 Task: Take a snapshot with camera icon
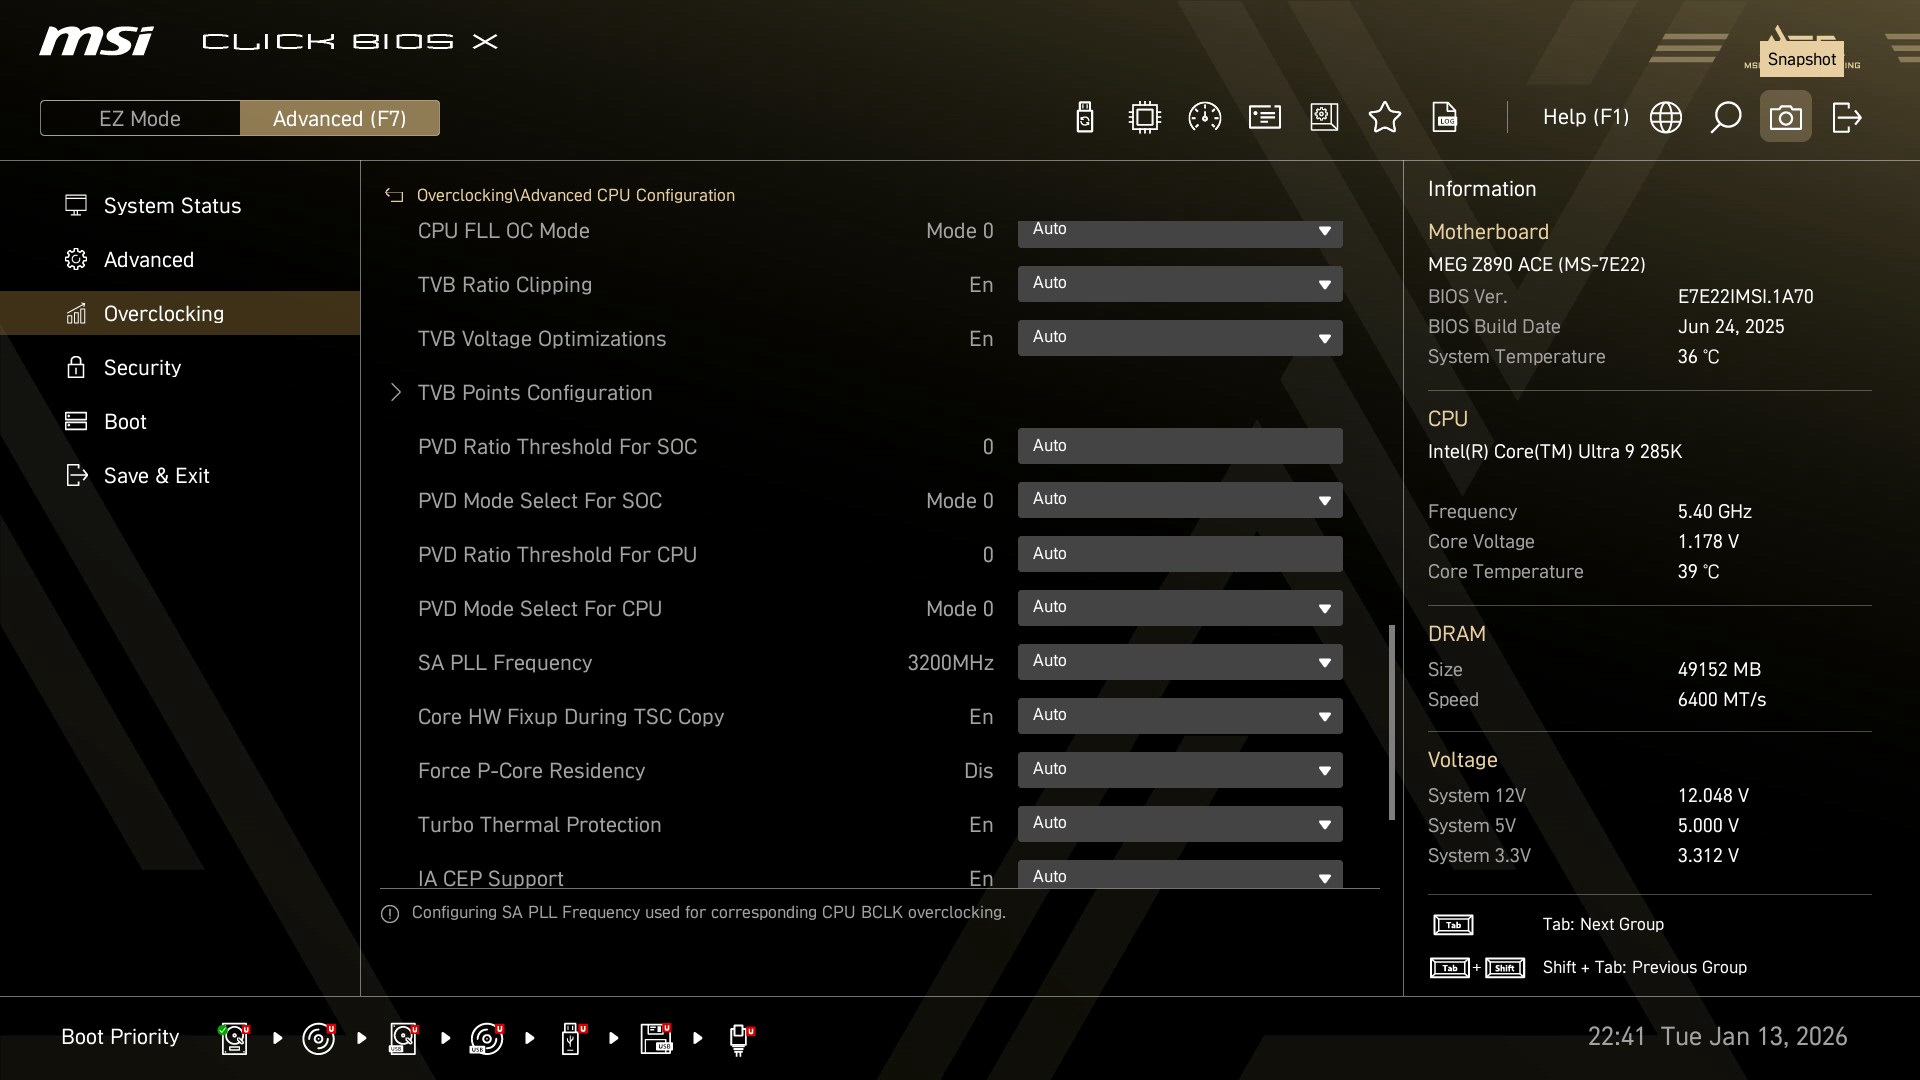pos(1785,118)
